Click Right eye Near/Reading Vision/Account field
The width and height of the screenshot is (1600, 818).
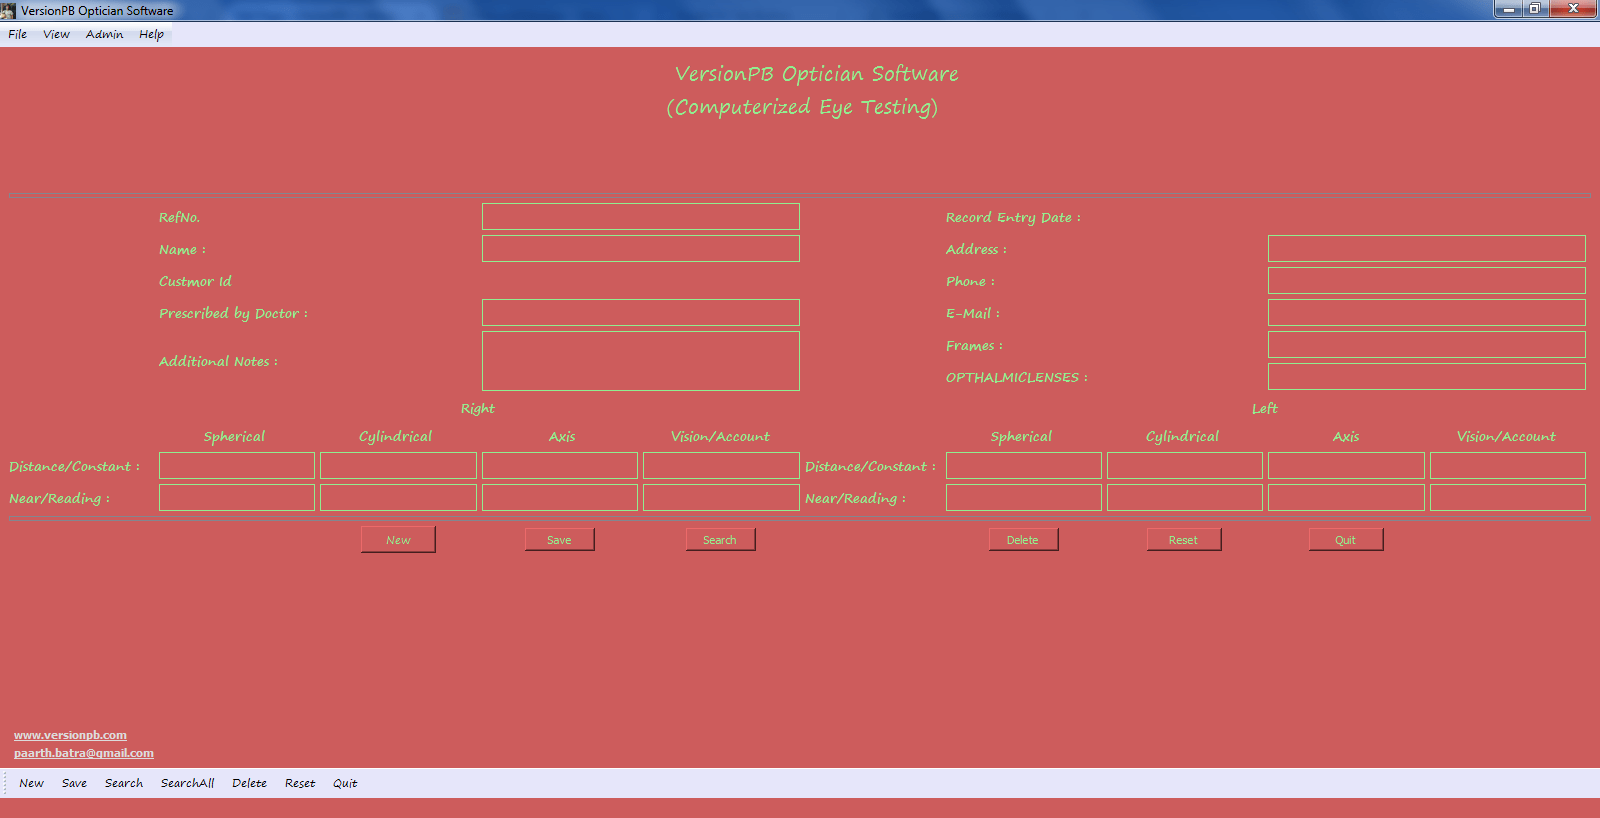(x=721, y=498)
